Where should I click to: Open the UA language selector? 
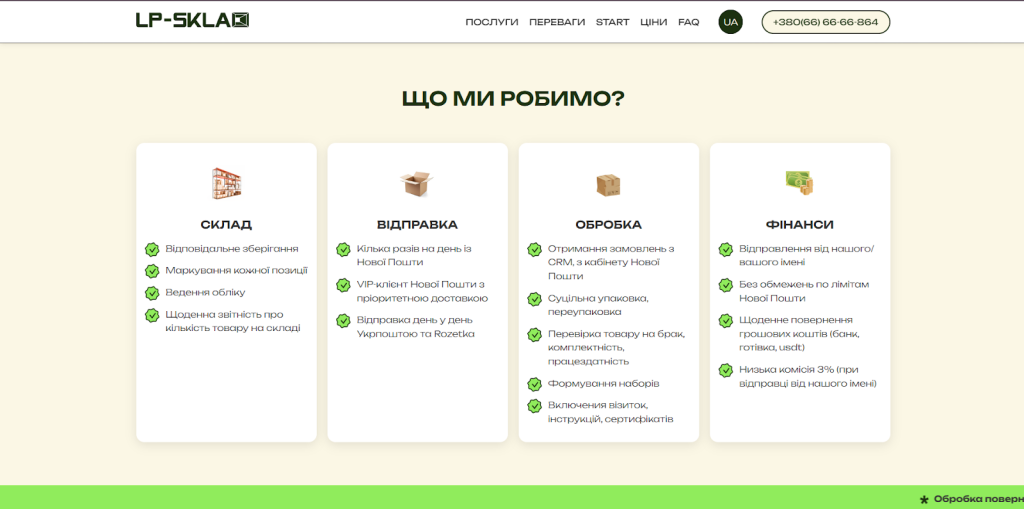(x=730, y=22)
